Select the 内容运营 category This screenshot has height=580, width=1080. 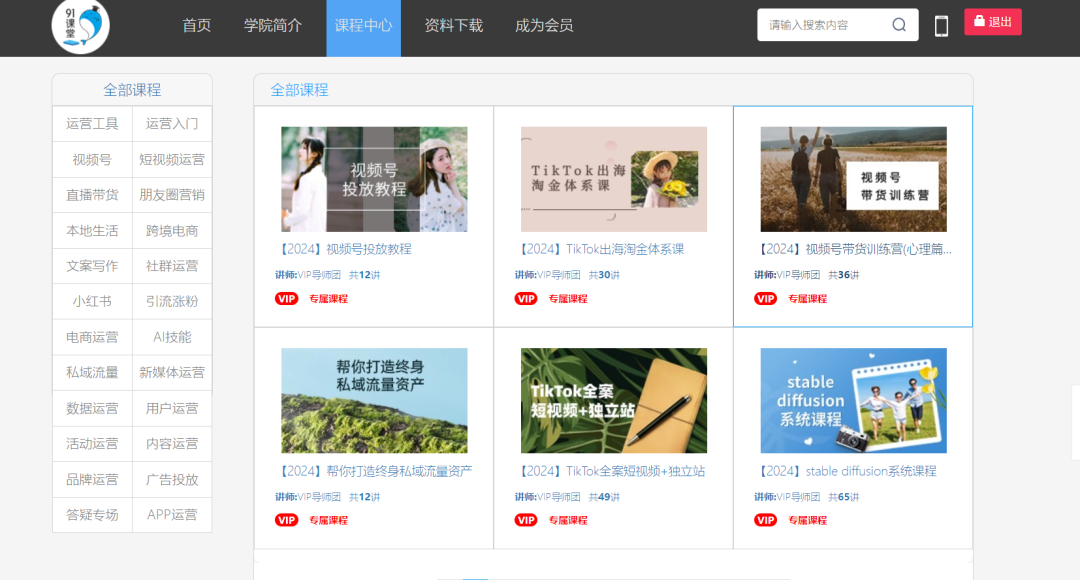172,444
